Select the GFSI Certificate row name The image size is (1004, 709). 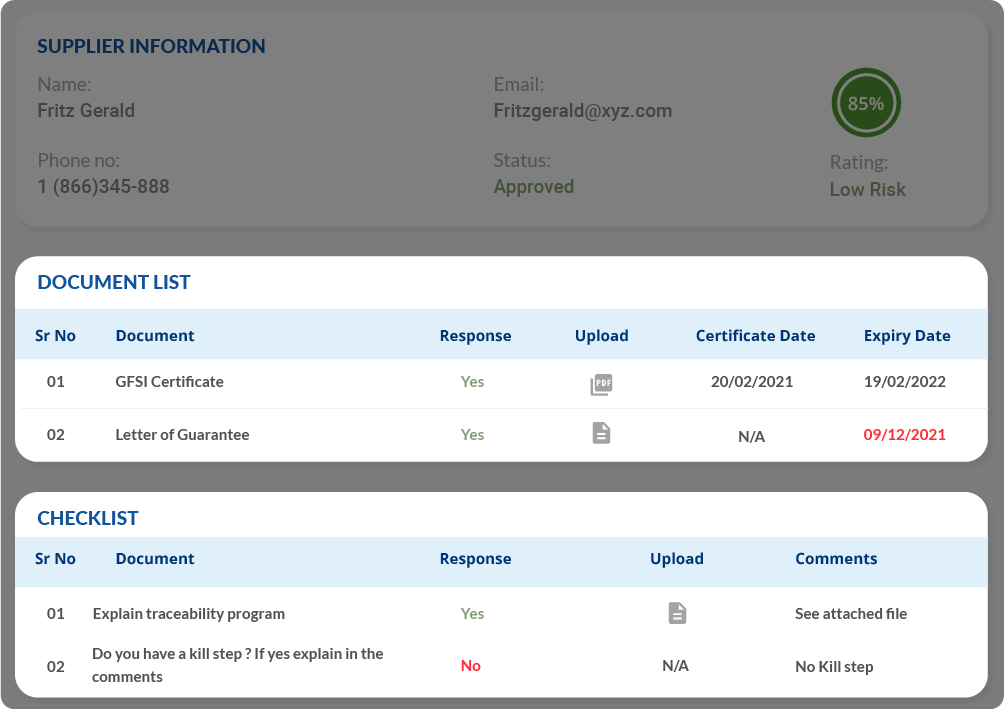coord(169,382)
